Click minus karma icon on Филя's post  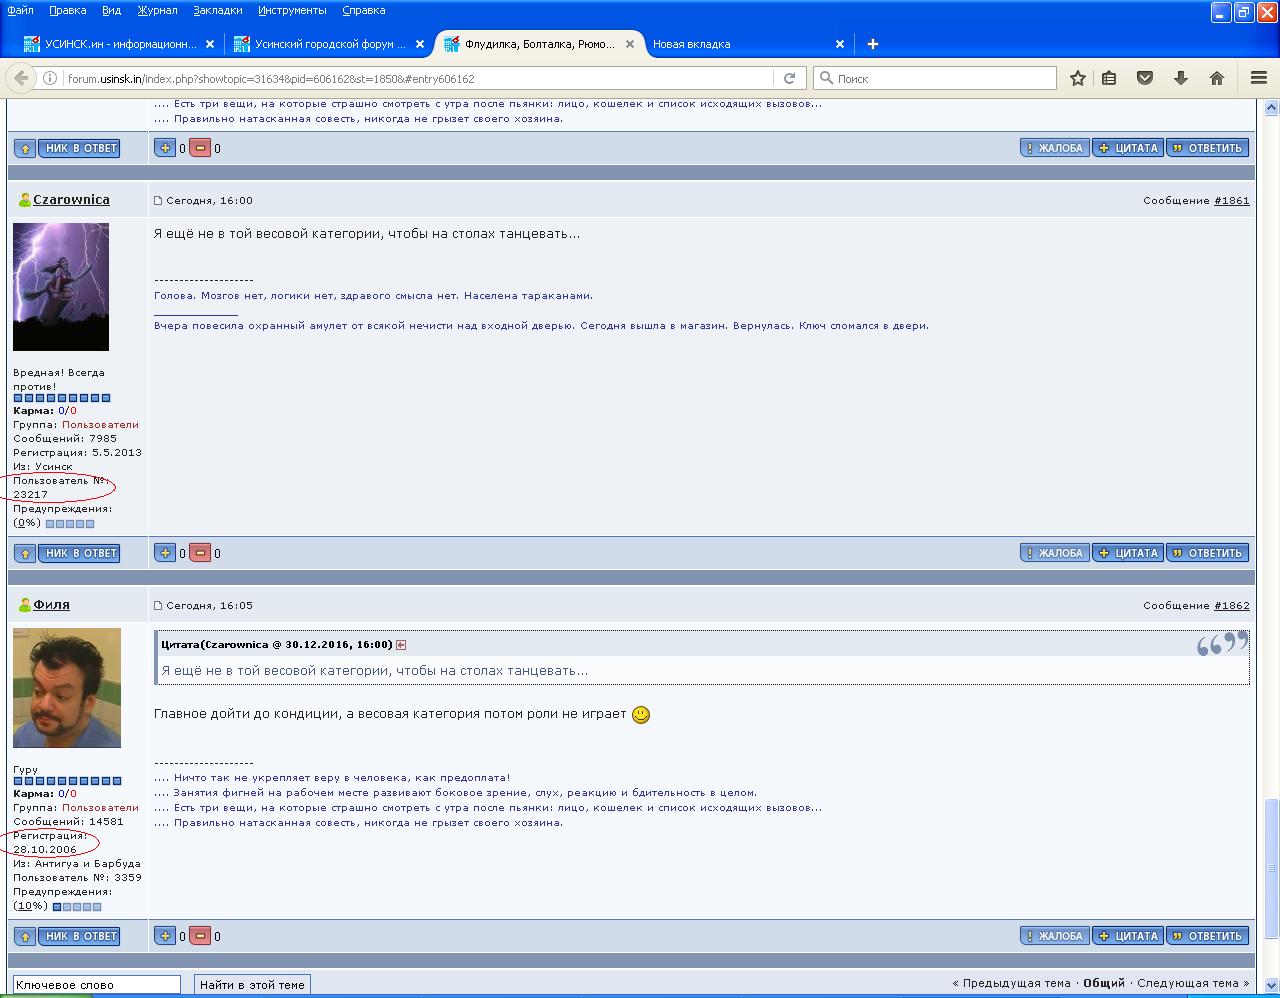[x=200, y=936]
